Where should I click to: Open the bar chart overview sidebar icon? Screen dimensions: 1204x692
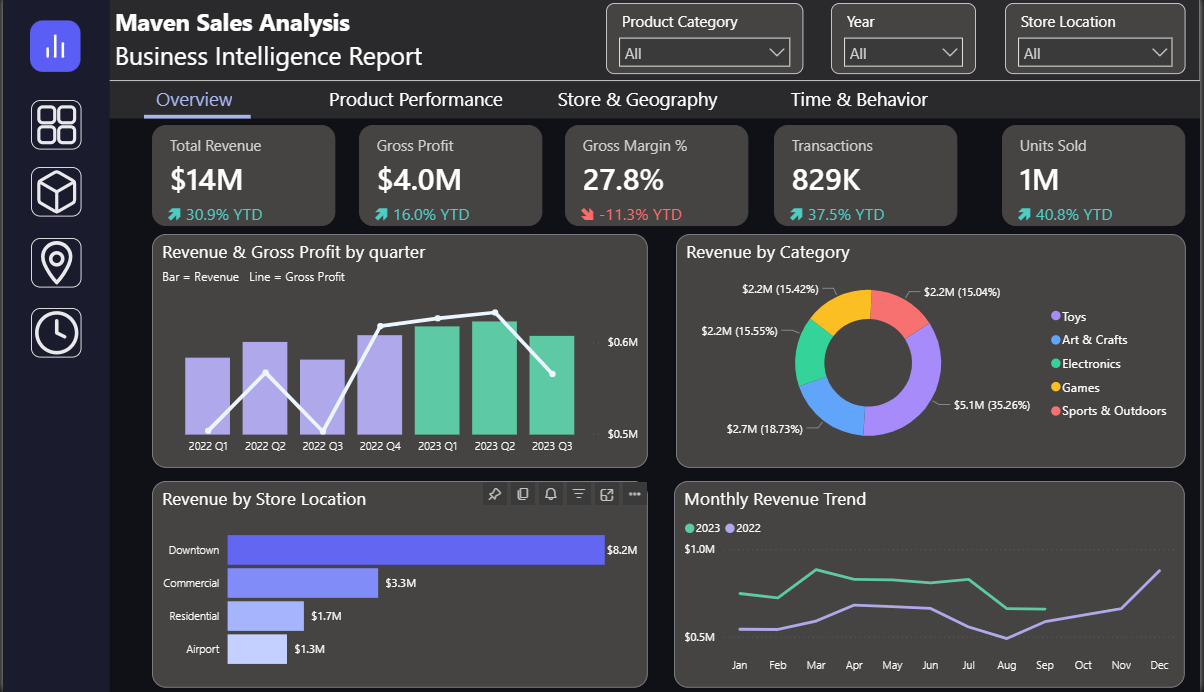(x=55, y=46)
